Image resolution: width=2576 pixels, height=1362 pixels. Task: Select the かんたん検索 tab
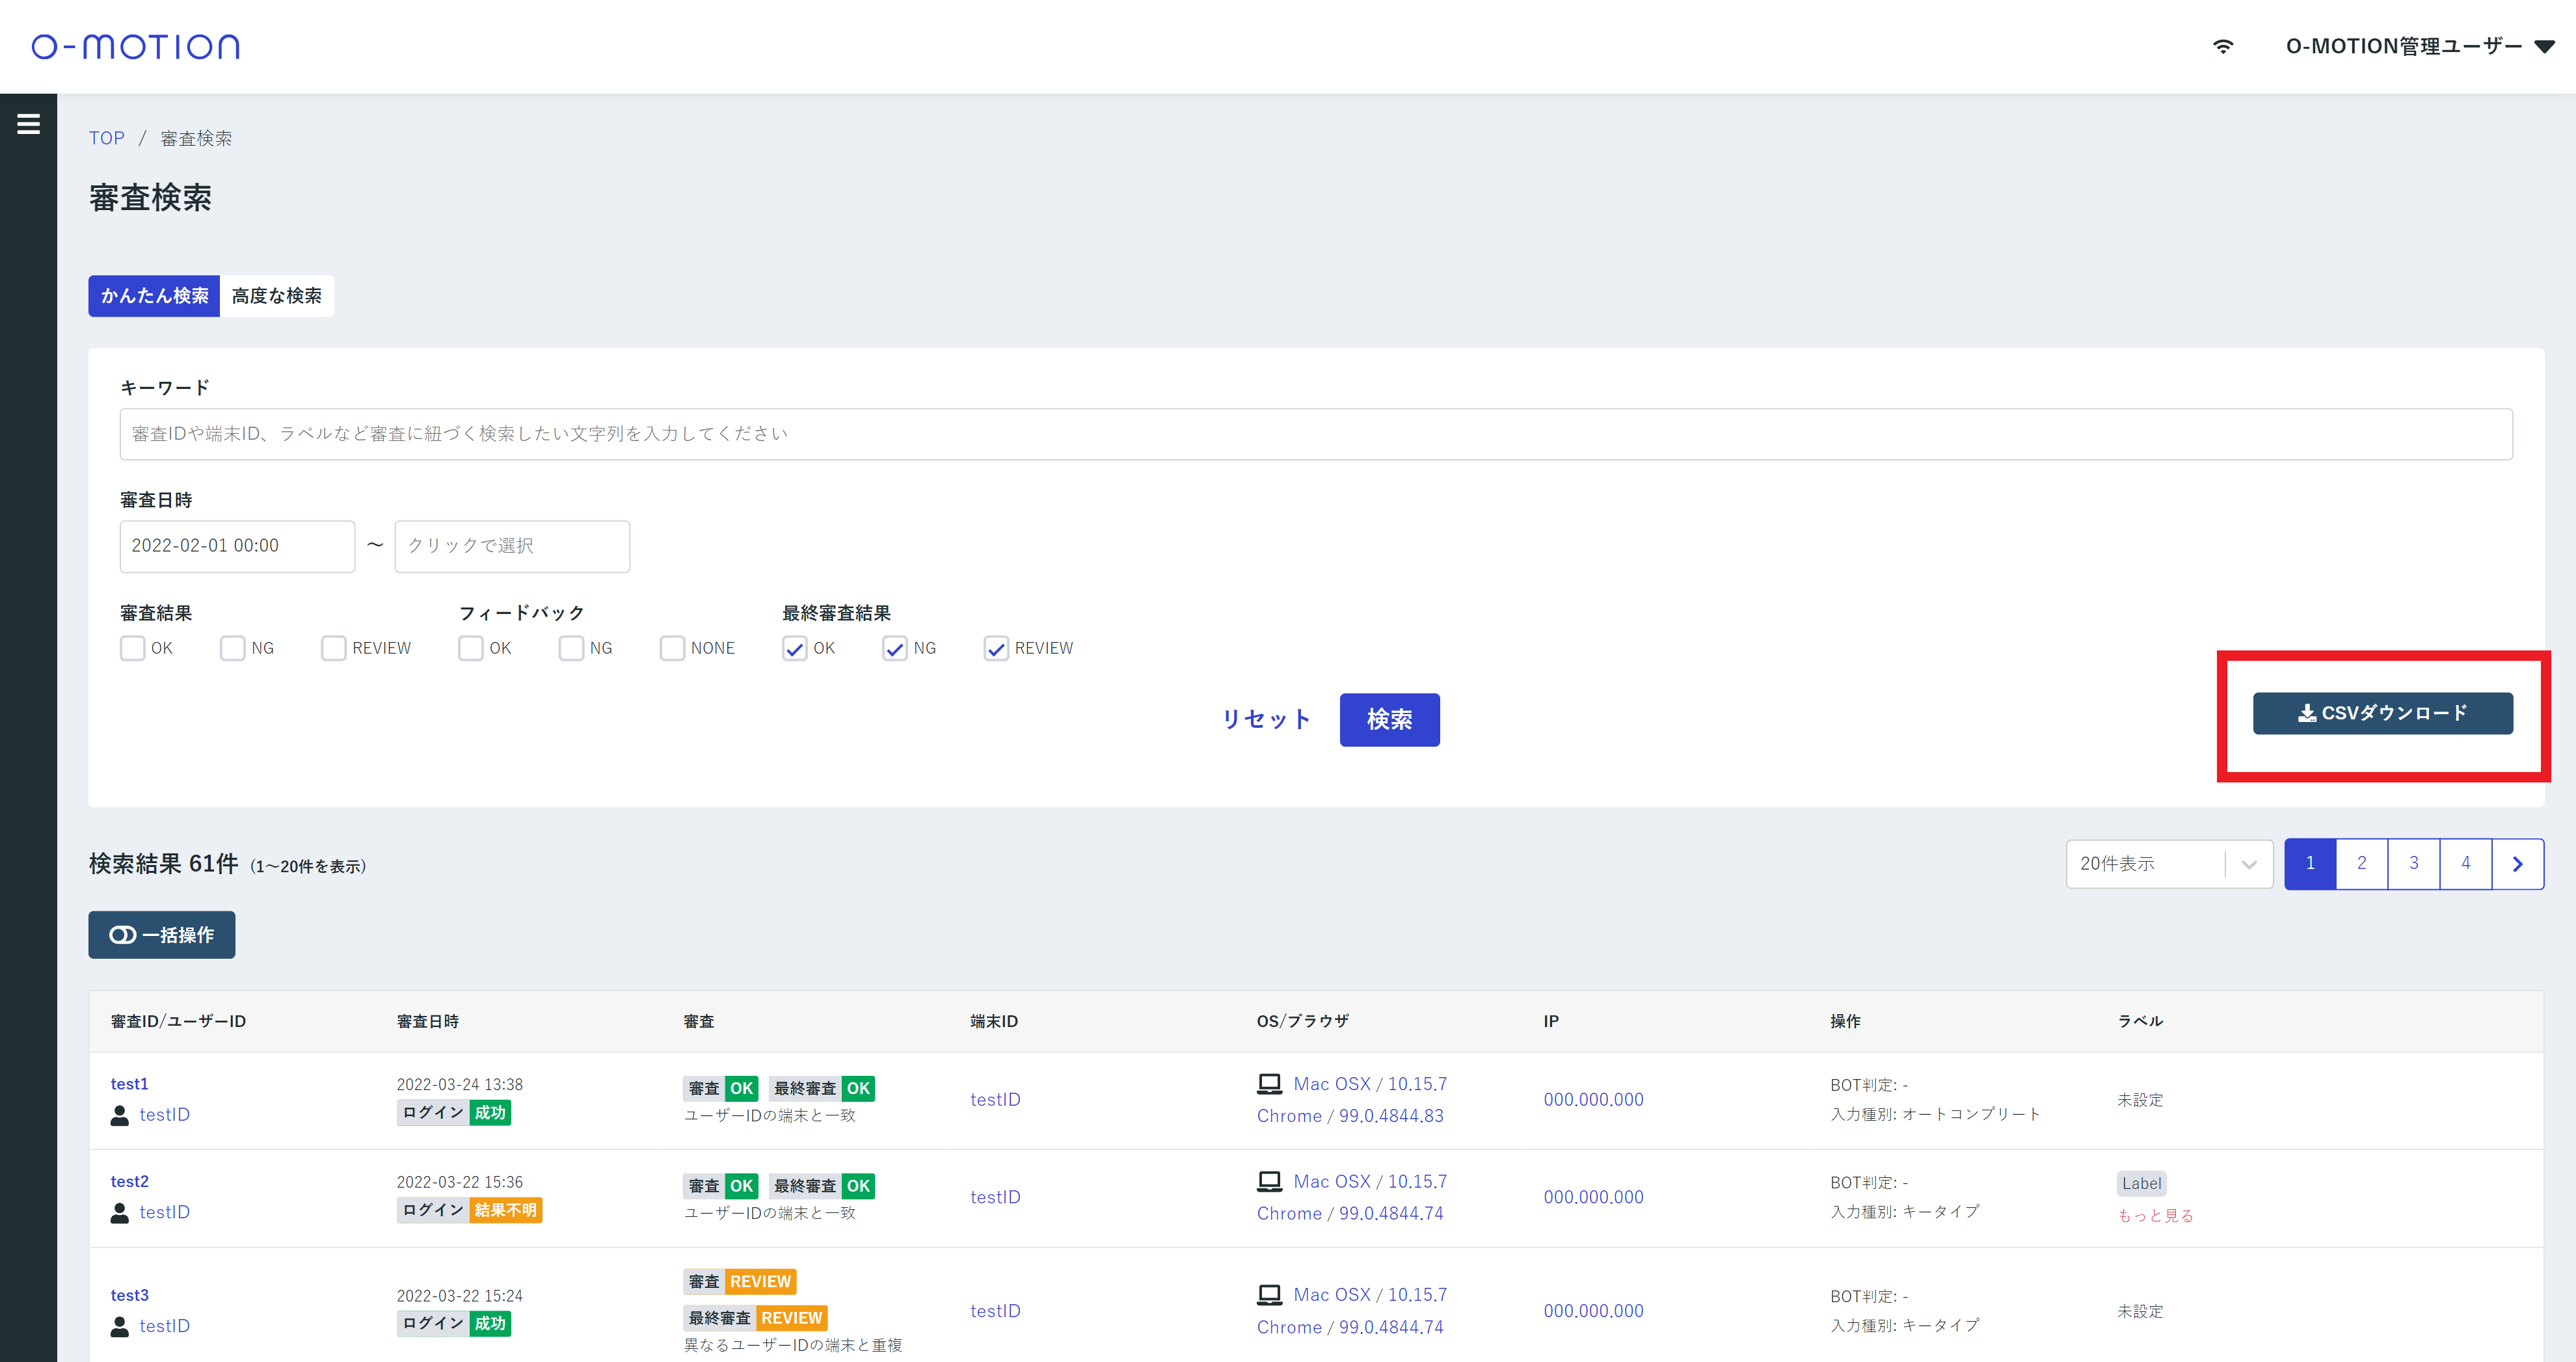tap(154, 296)
